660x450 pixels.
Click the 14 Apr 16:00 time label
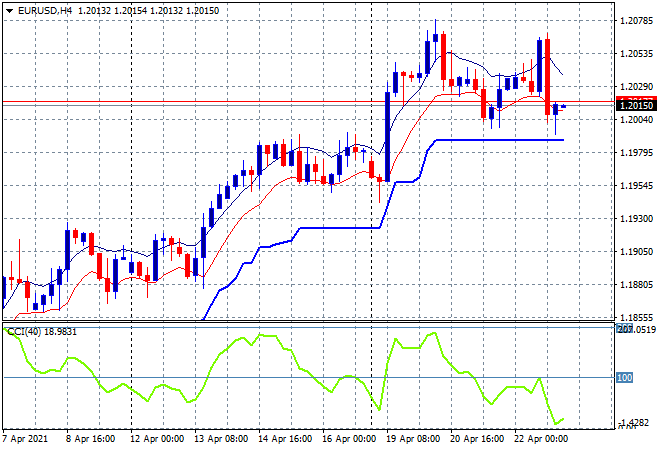click(x=285, y=439)
